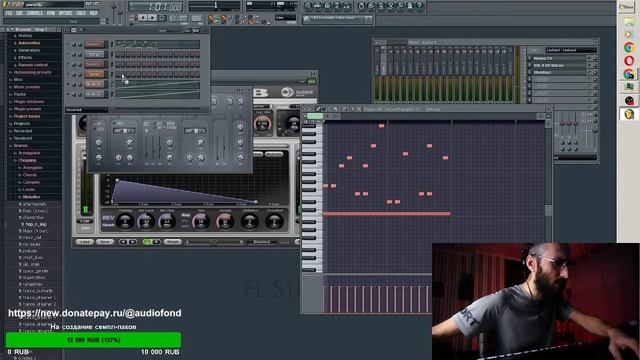Expand the Recorded folder

pyautogui.click(x=22, y=131)
